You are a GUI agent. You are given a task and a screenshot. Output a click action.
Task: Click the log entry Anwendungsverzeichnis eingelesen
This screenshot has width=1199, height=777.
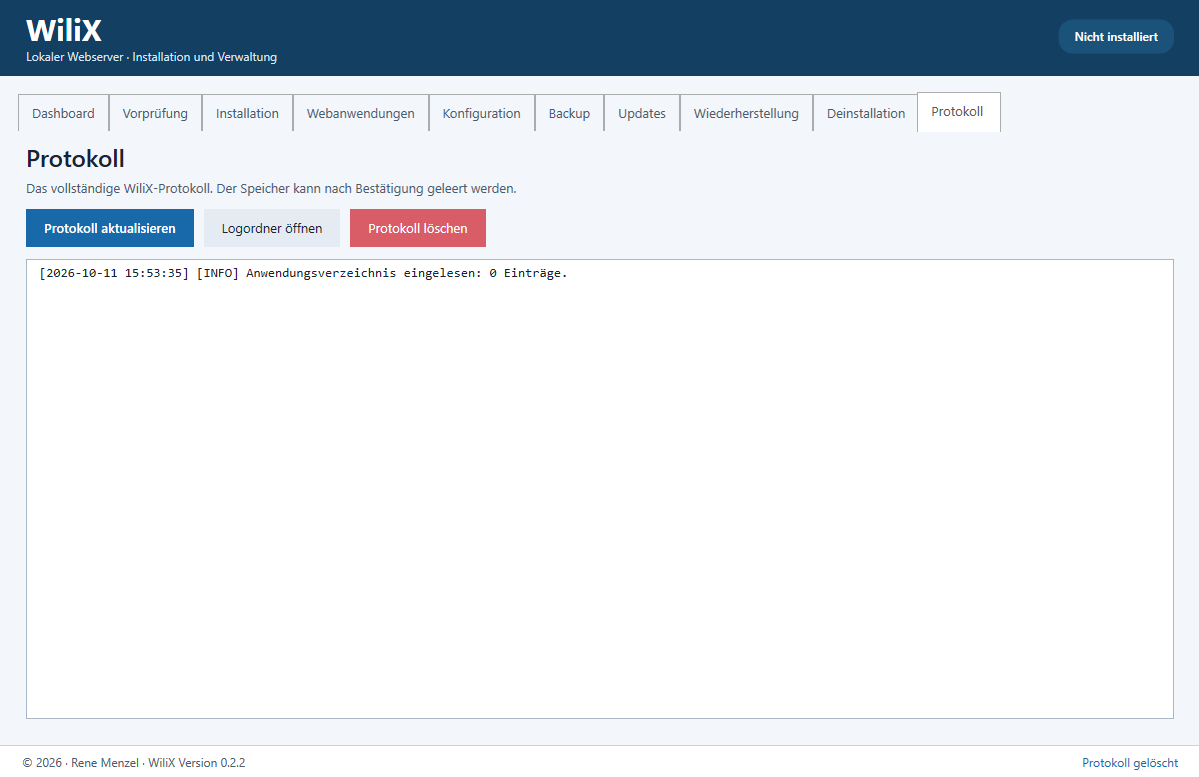tap(304, 273)
